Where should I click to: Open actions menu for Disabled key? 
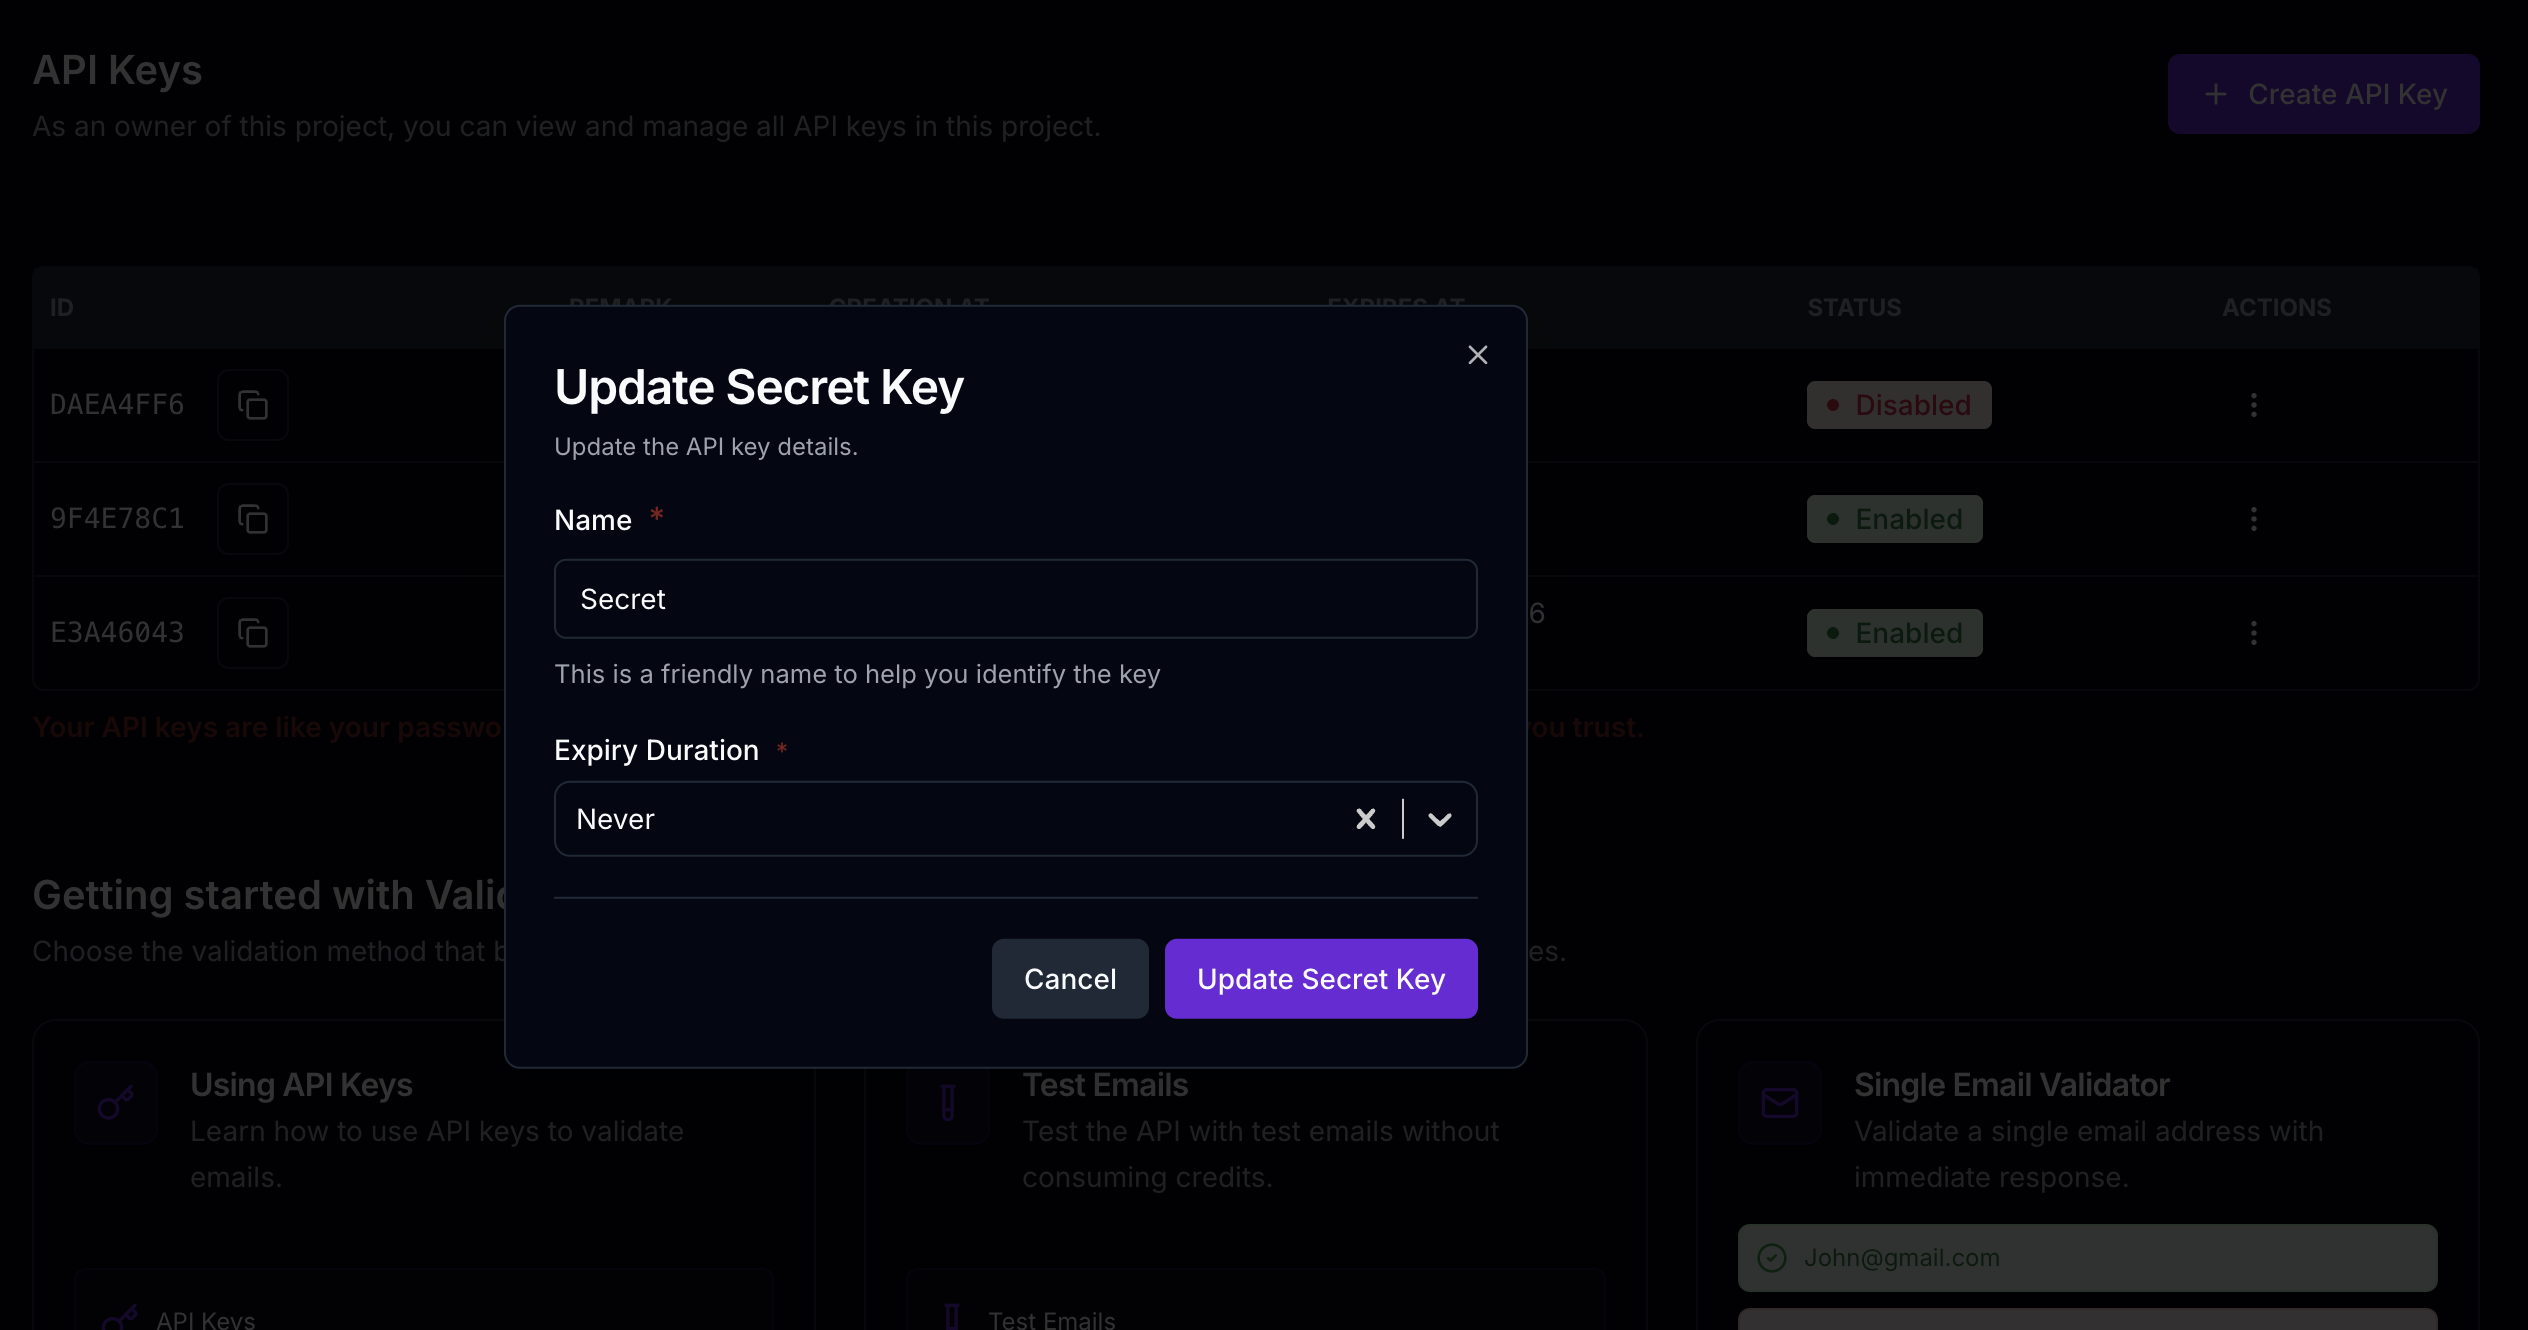pyautogui.click(x=2253, y=405)
